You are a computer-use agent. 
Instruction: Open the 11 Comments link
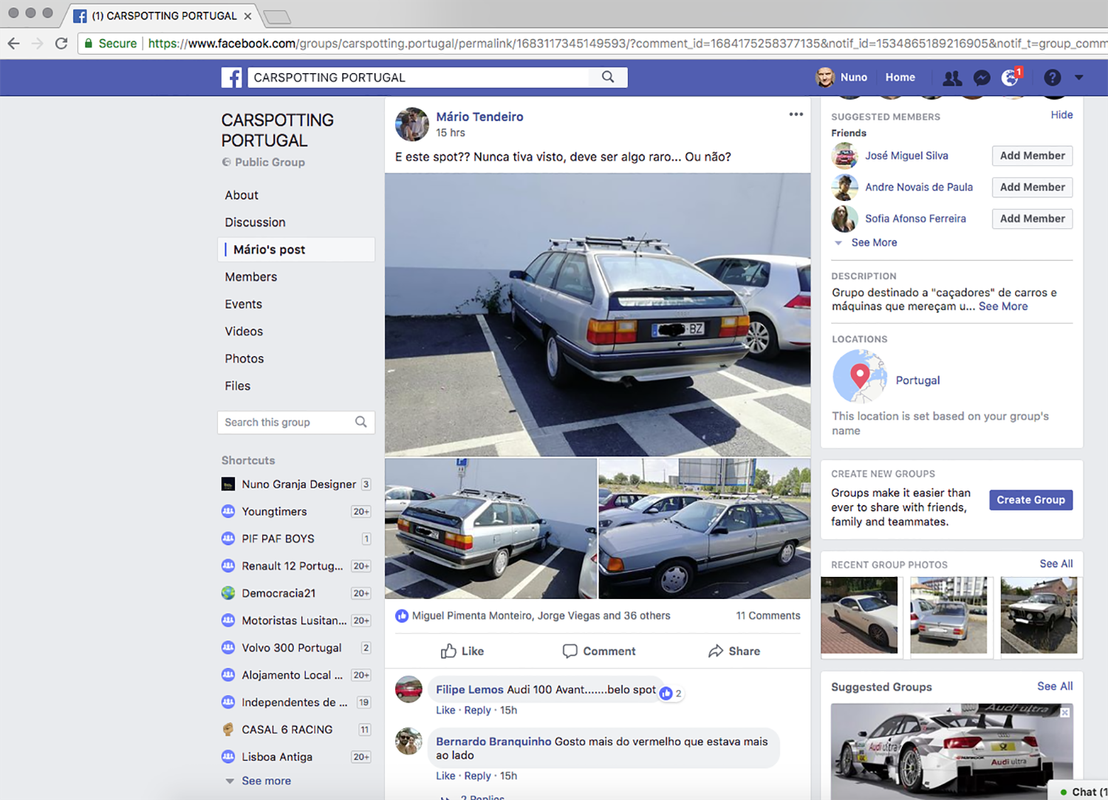[x=768, y=616]
